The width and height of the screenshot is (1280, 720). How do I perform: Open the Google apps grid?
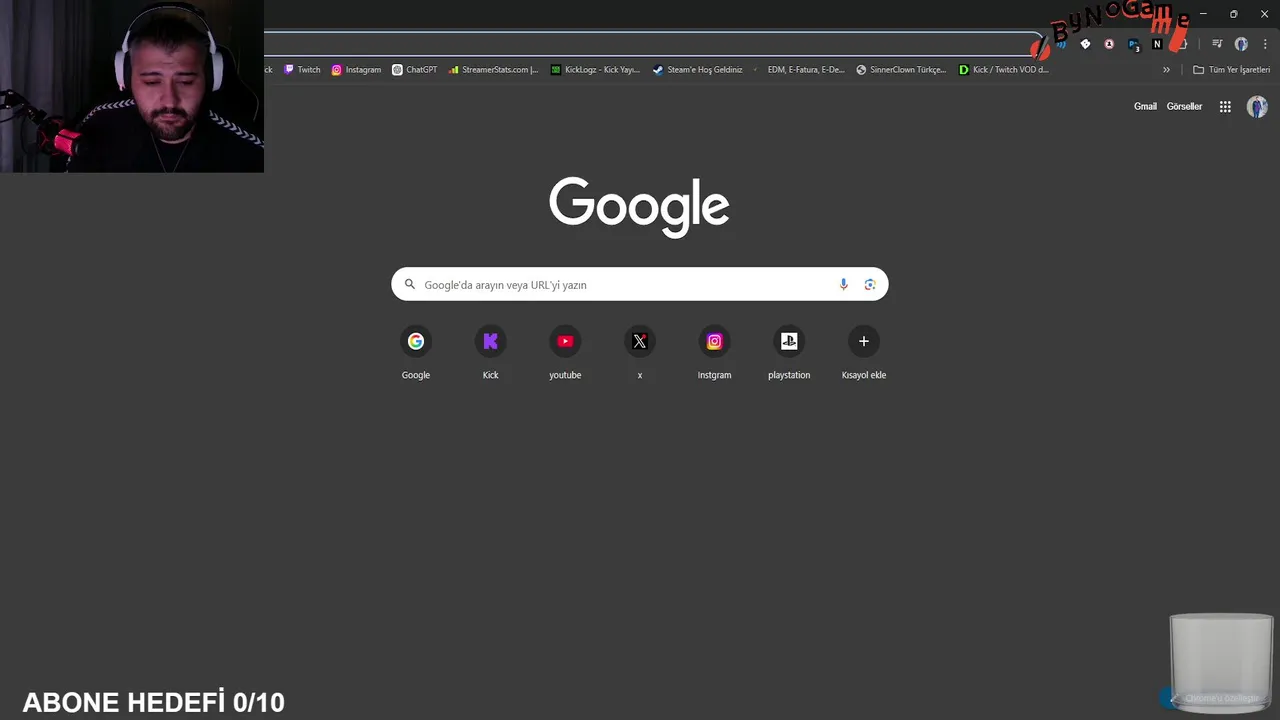click(1225, 106)
